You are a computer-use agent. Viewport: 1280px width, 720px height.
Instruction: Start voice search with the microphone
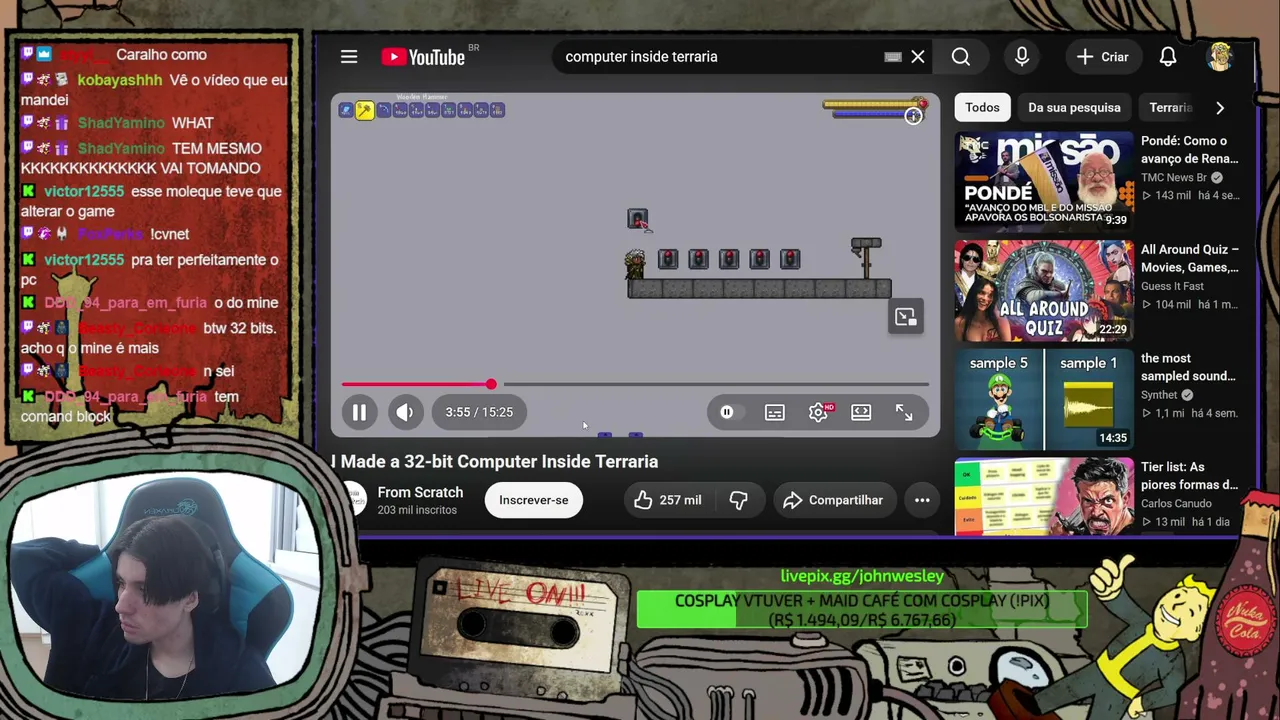[1022, 57]
